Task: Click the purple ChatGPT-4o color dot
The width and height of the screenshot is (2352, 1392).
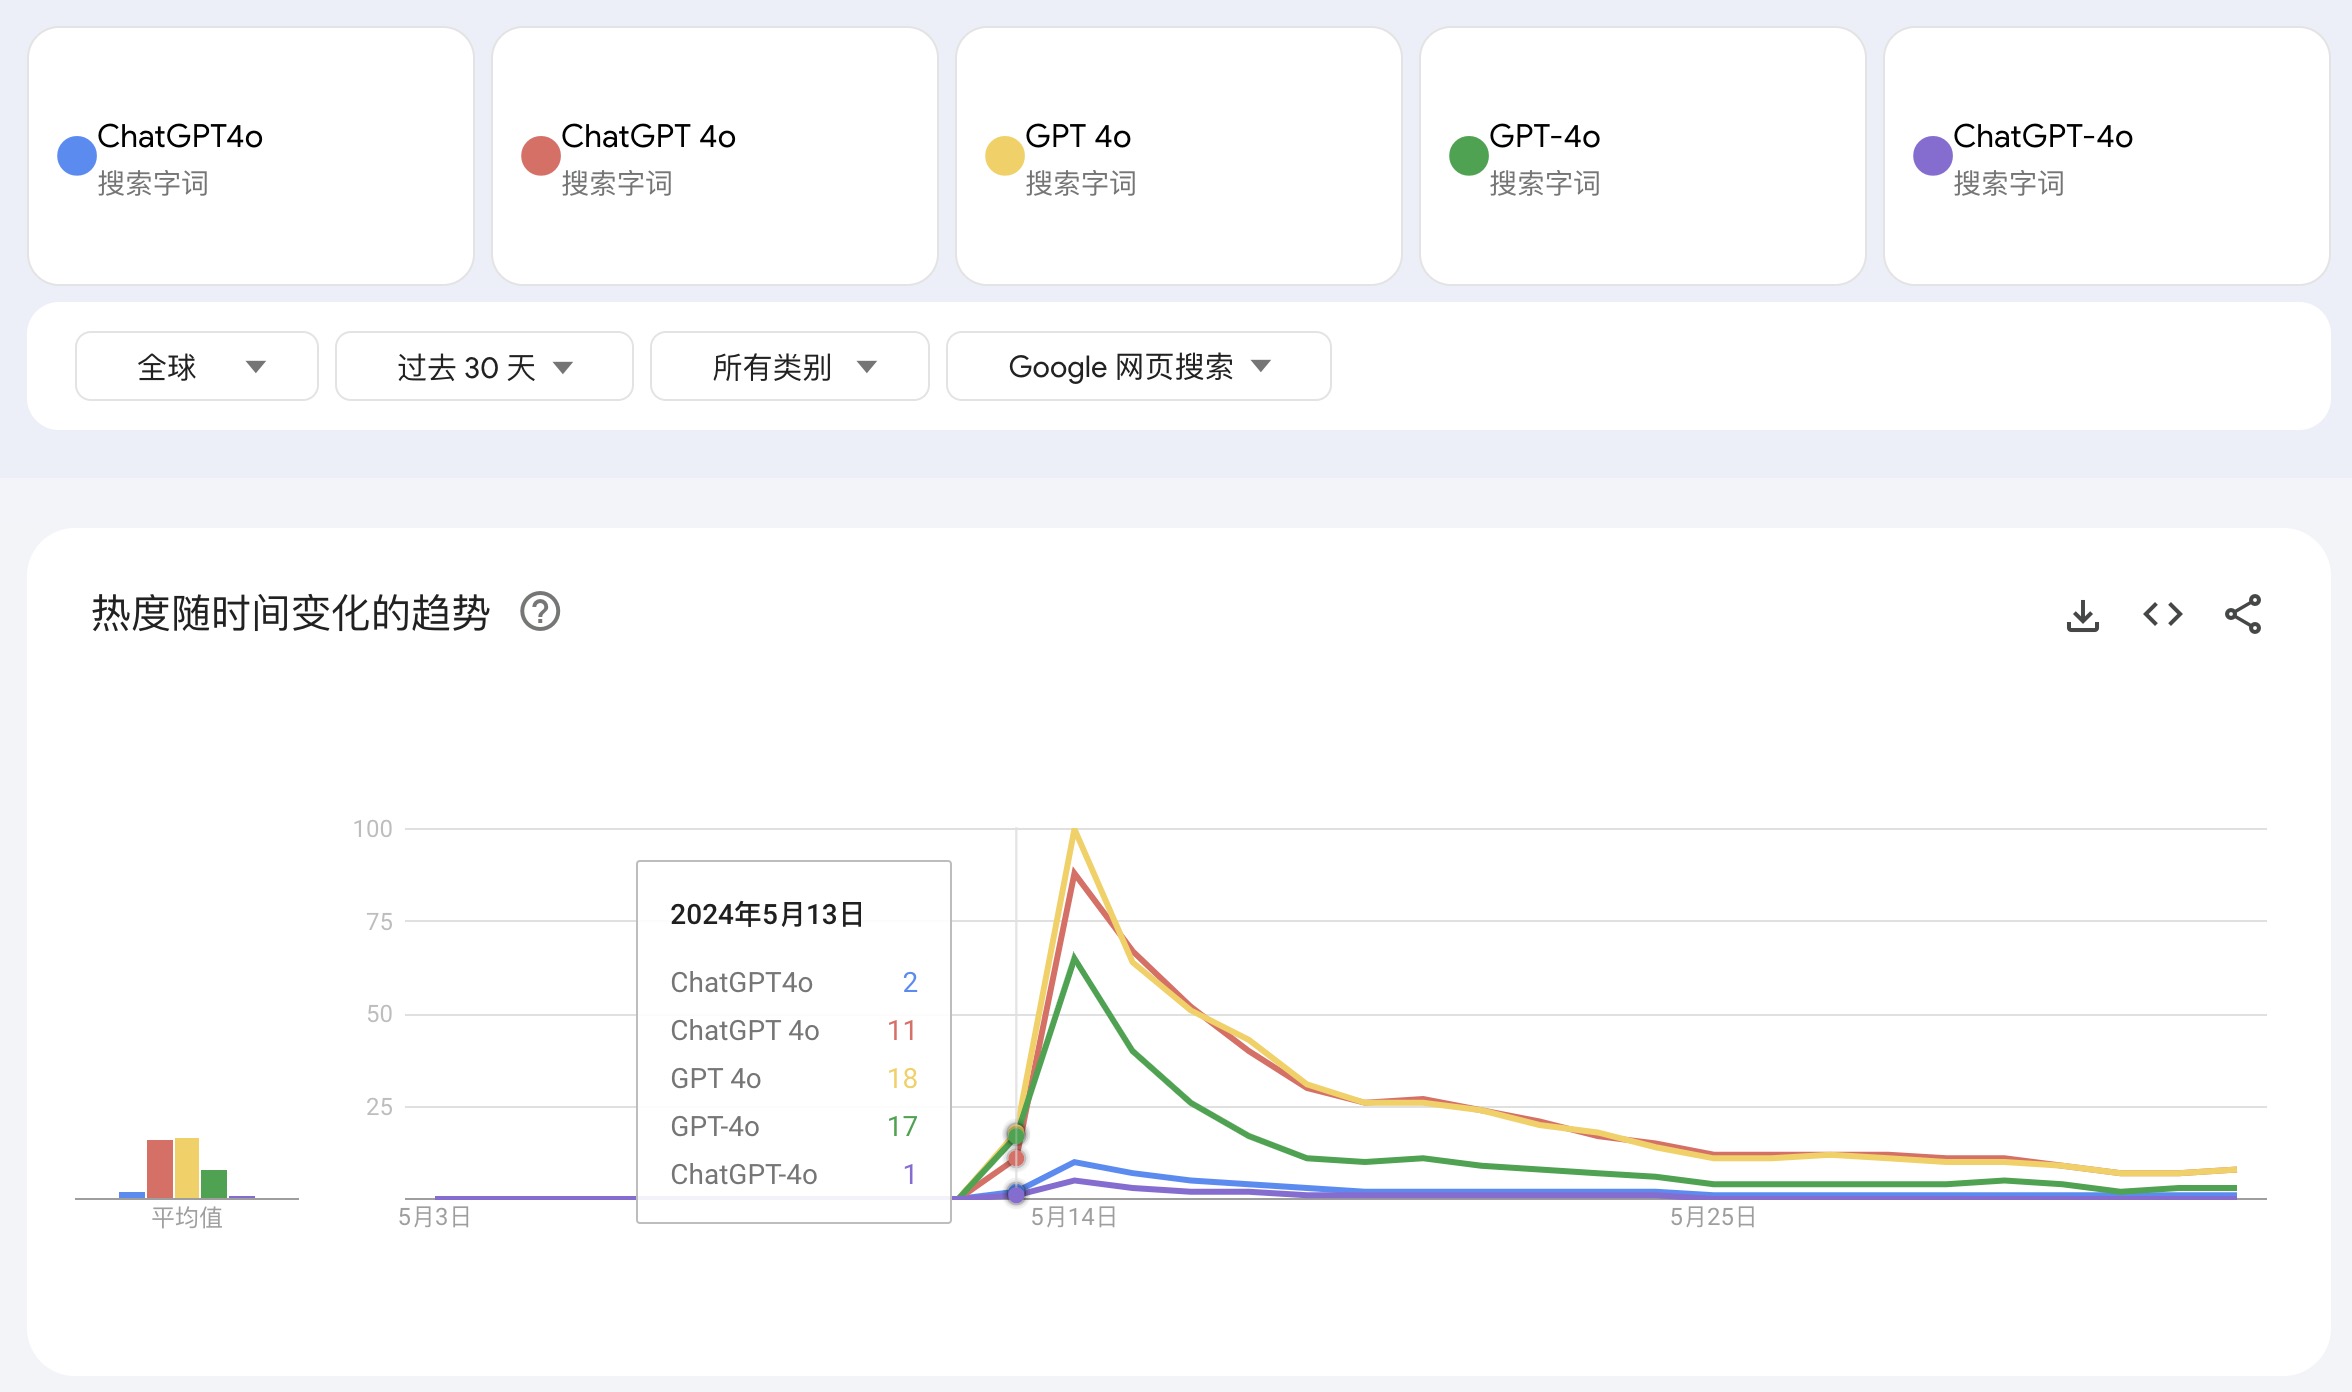Action: pos(1933,155)
